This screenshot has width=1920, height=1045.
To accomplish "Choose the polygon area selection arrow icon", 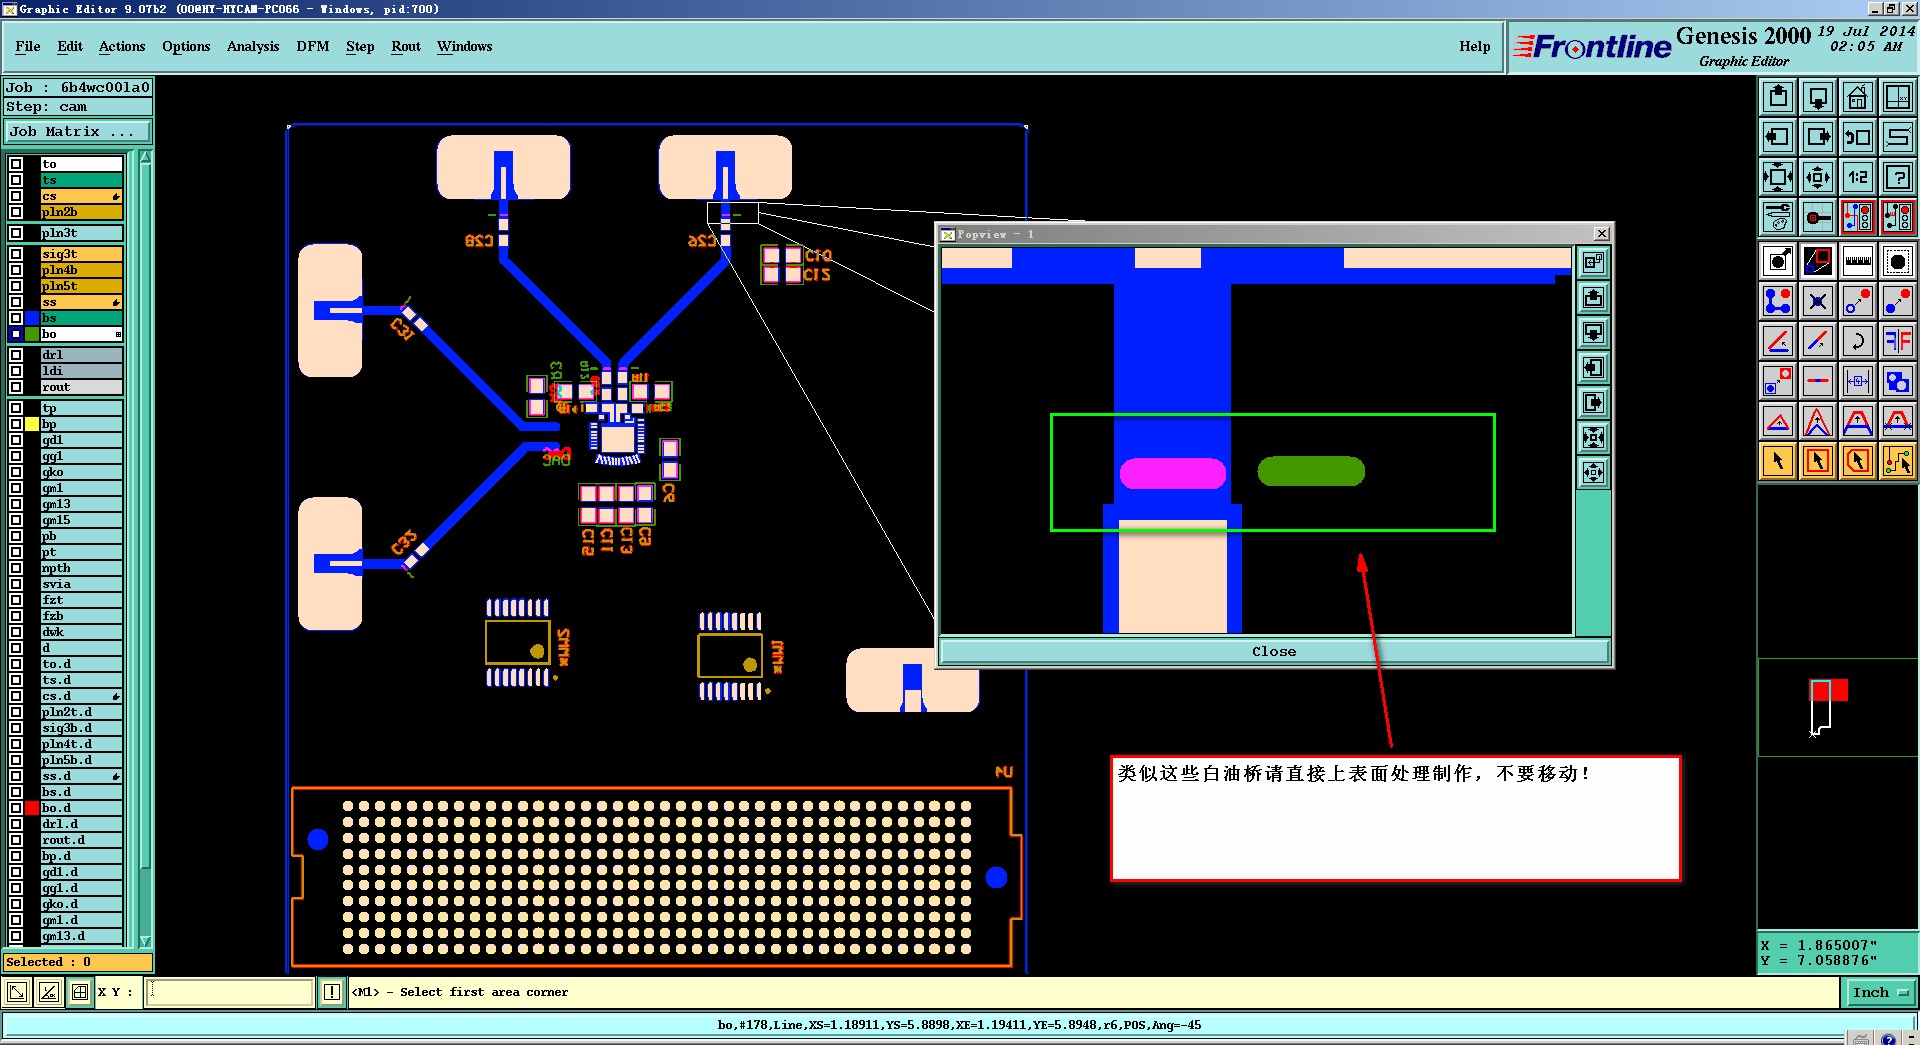I will click(x=1857, y=461).
